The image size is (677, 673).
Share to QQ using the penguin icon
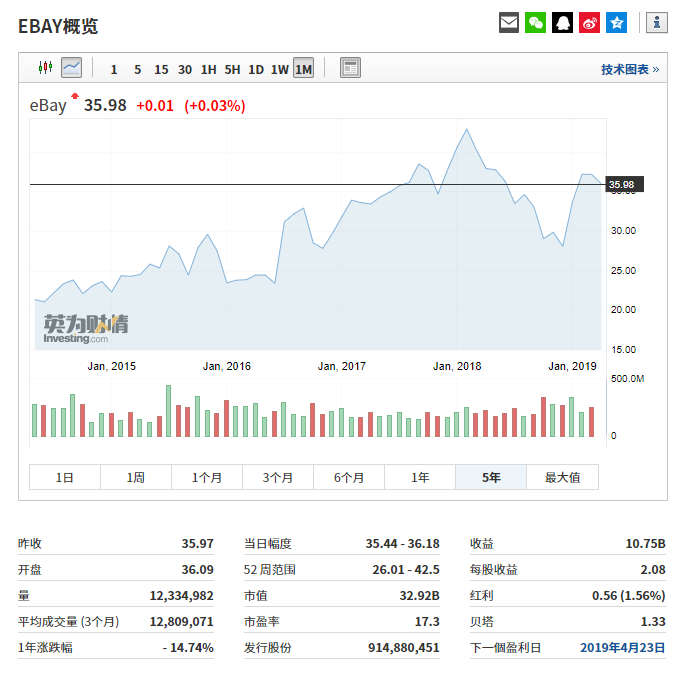562,22
